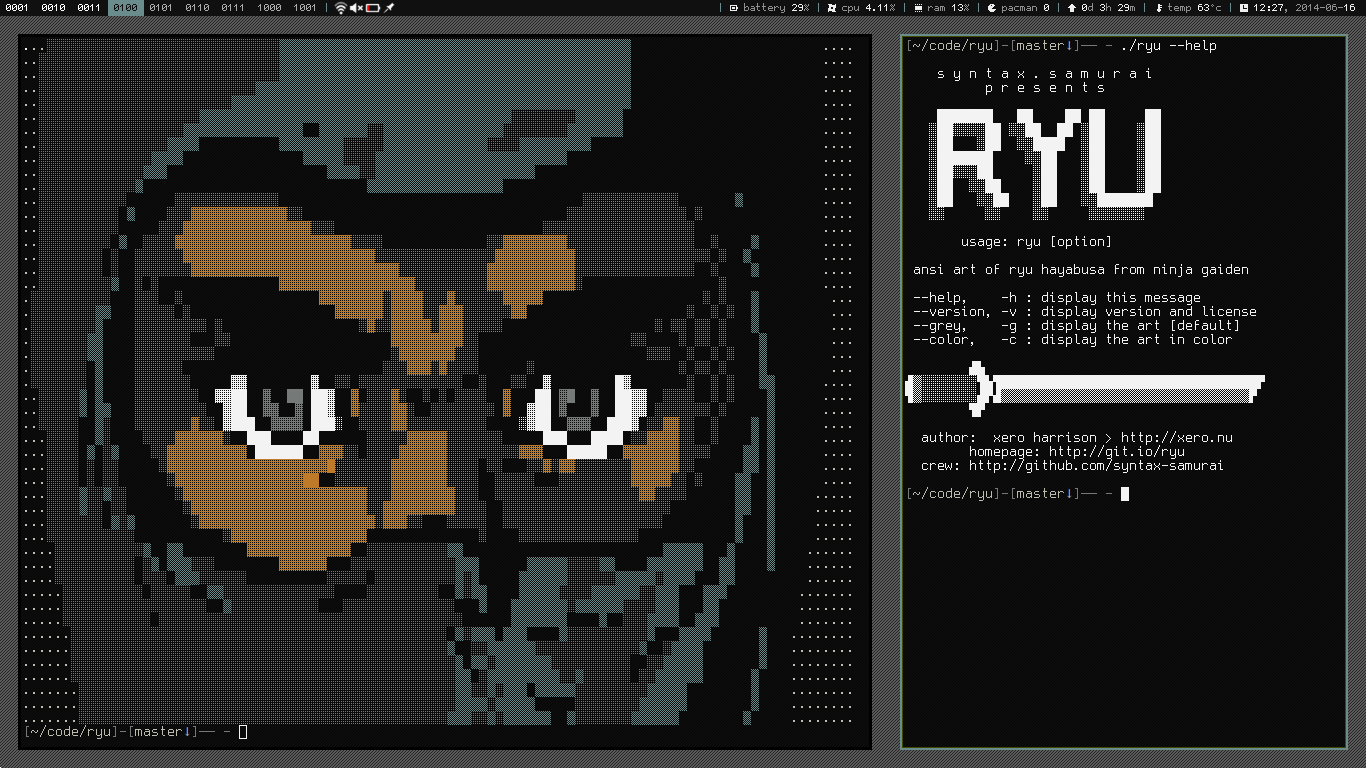Click the pacman icon in status bar
Screen dimensions: 1366x768
tap(991, 8)
